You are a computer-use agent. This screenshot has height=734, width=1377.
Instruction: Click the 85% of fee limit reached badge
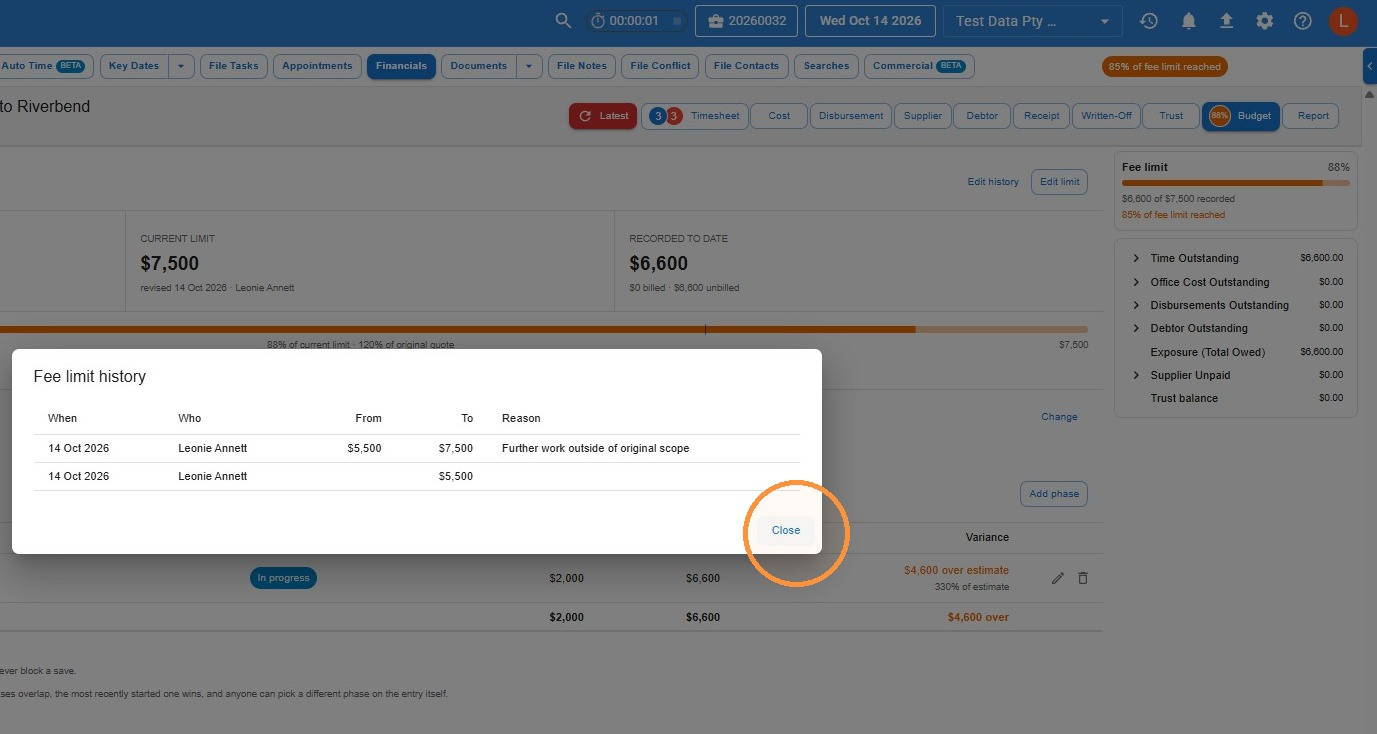coord(1165,67)
